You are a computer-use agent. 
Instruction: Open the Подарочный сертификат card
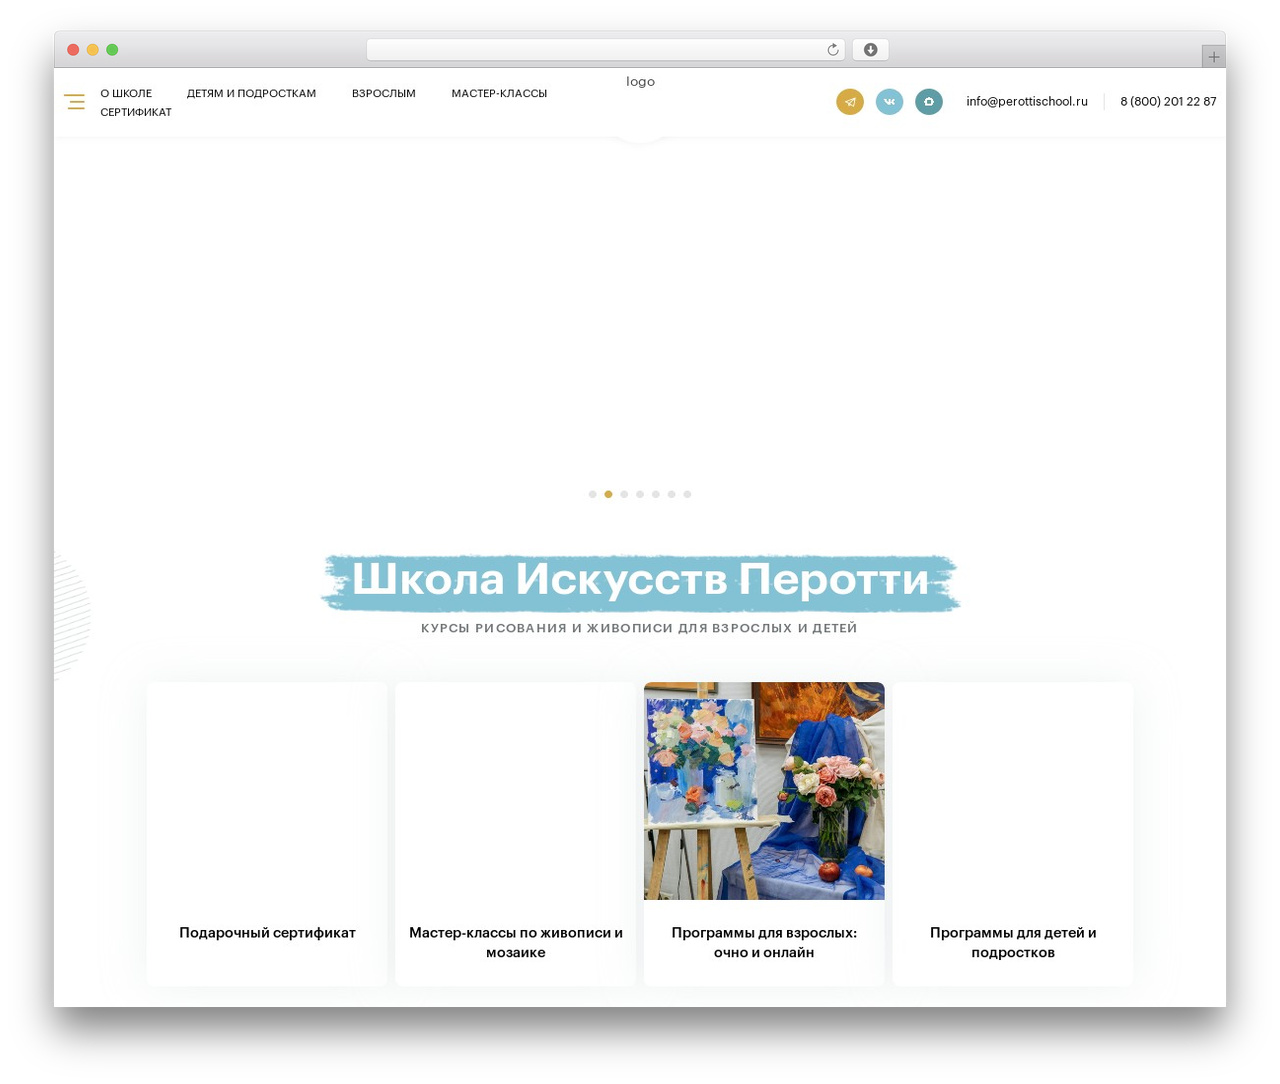pyautogui.click(x=267, y=834)
